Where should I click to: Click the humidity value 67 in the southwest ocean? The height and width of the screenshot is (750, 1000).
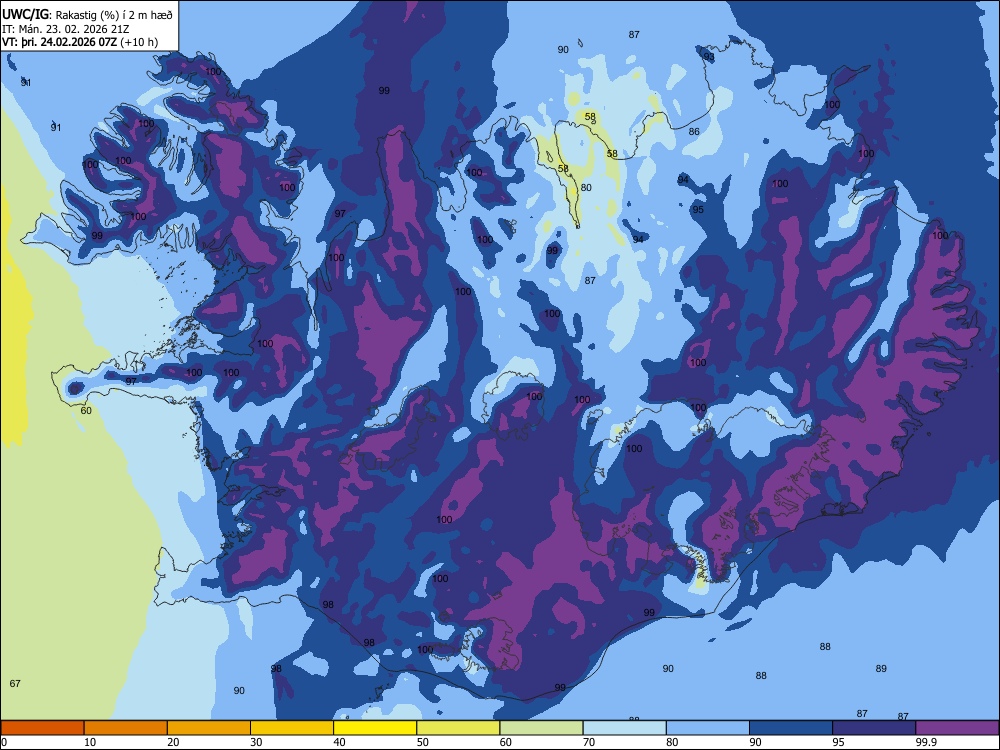click(15, 684)
